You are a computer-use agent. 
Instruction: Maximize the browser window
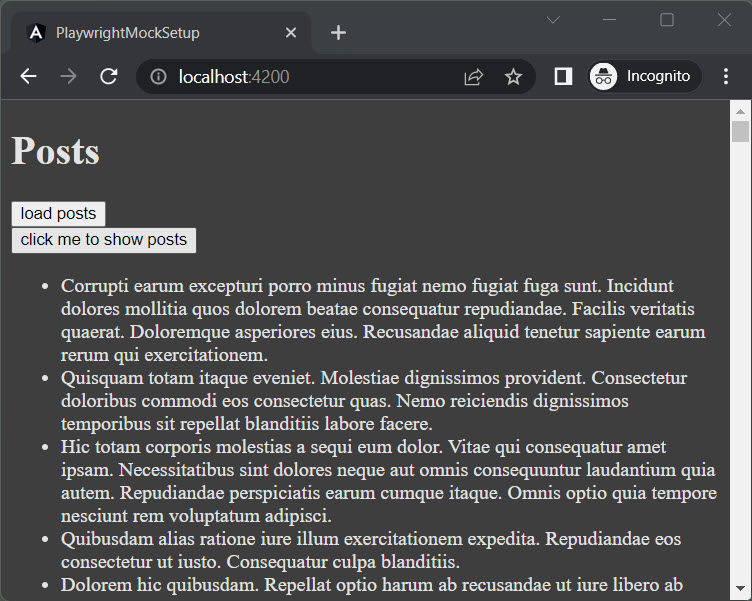tap(667, 20)
